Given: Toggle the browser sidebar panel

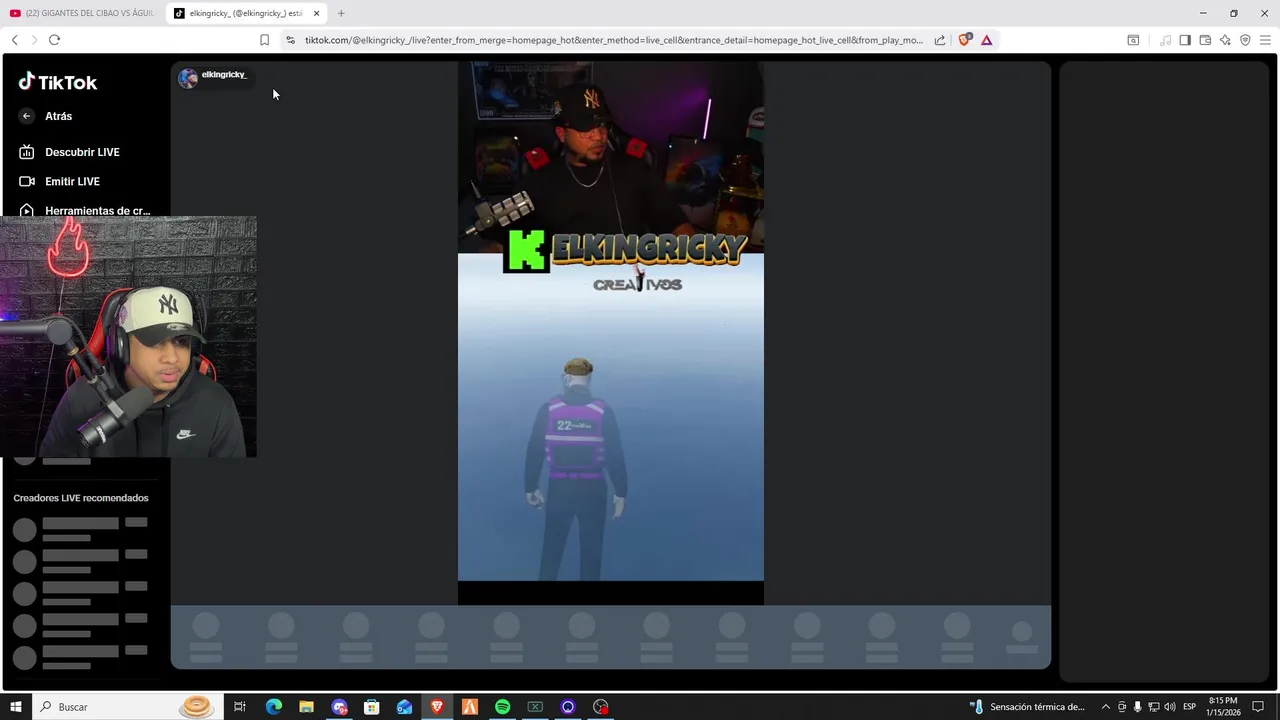Looking at the screenshot, I should point(1185,40).
